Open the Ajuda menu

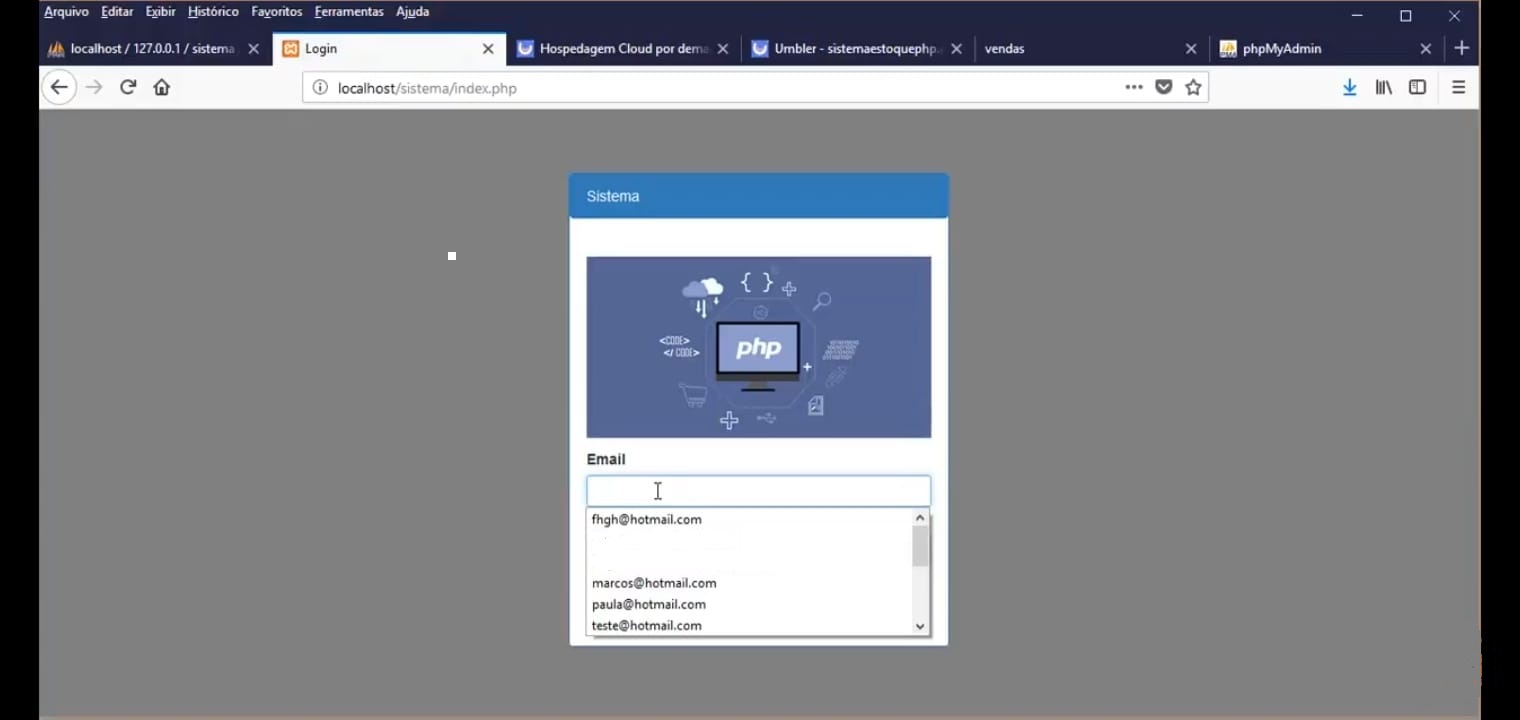tap(412, 12)
